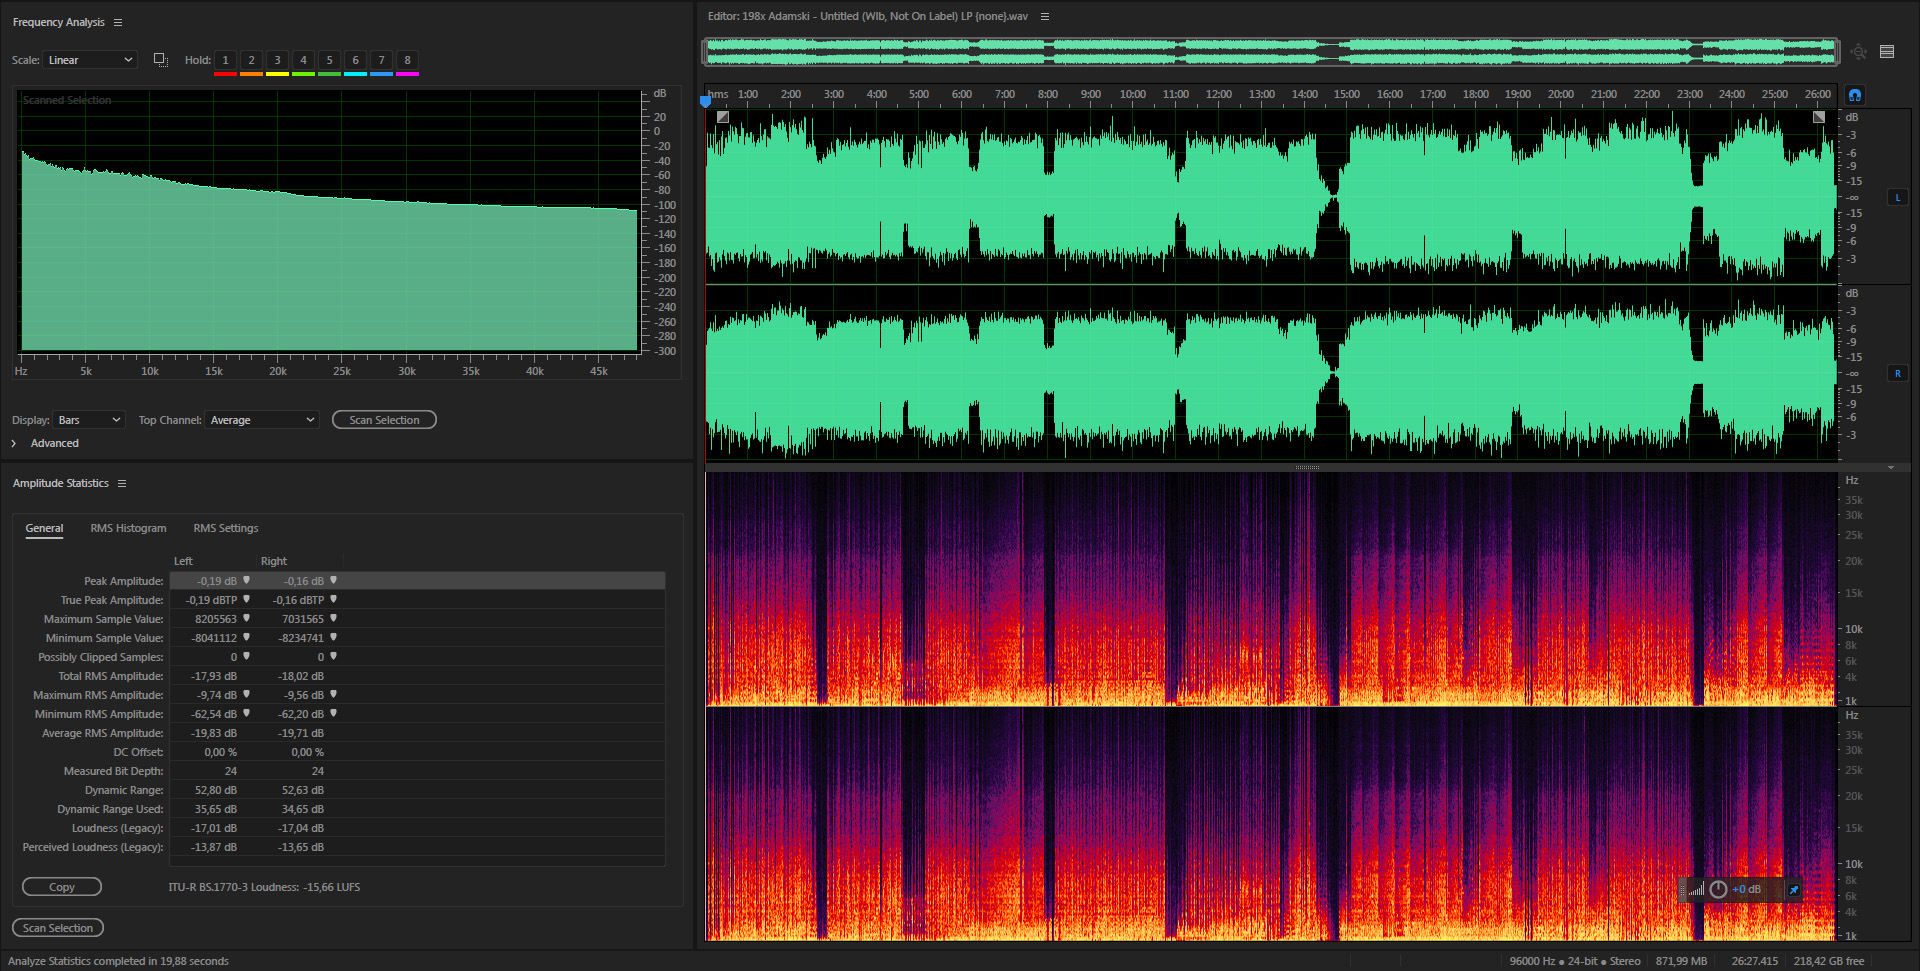Image resolution: width=1920 pixels, height=971 pixels.
Task: Click the volume knob on the HUD
Action: coord(1718,889)
